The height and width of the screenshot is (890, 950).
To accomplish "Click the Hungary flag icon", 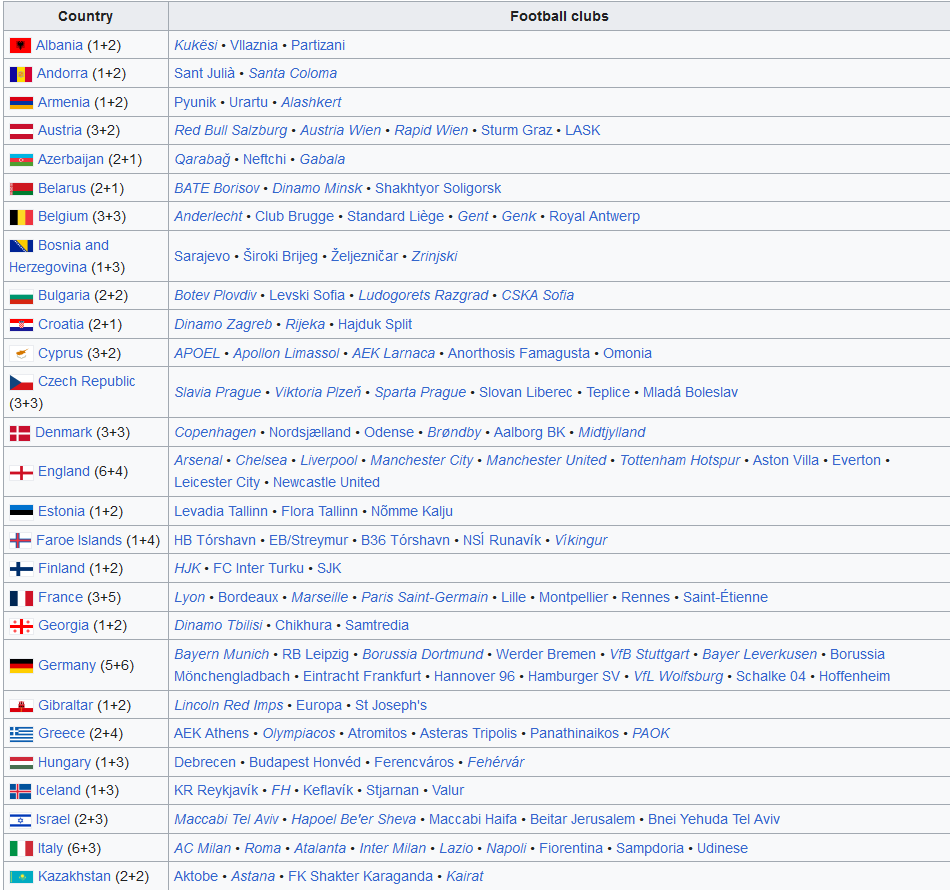I will 21,763.
